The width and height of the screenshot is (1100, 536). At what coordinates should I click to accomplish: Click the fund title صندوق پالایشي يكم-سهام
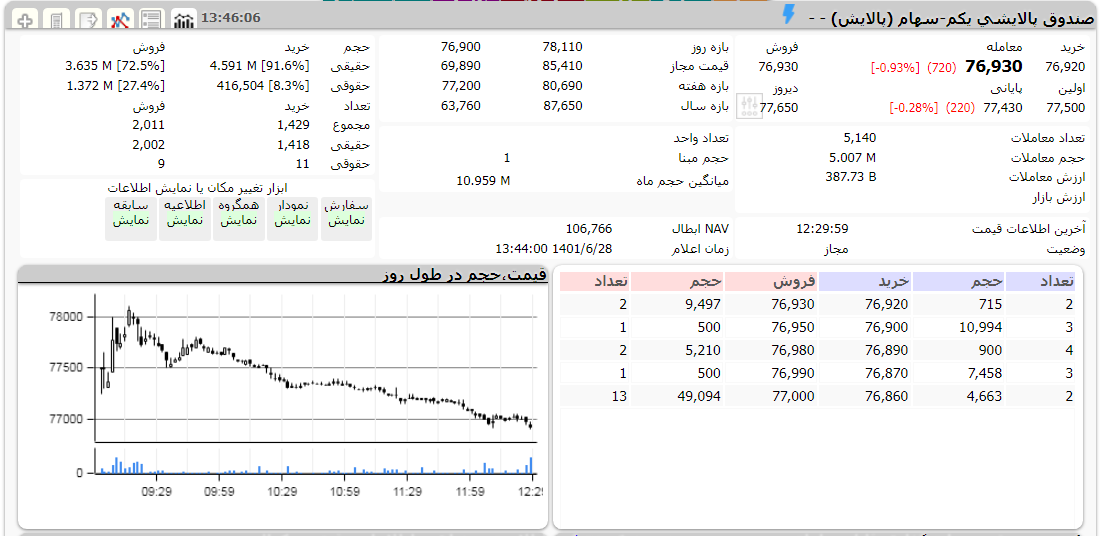[x=964, y=18]
